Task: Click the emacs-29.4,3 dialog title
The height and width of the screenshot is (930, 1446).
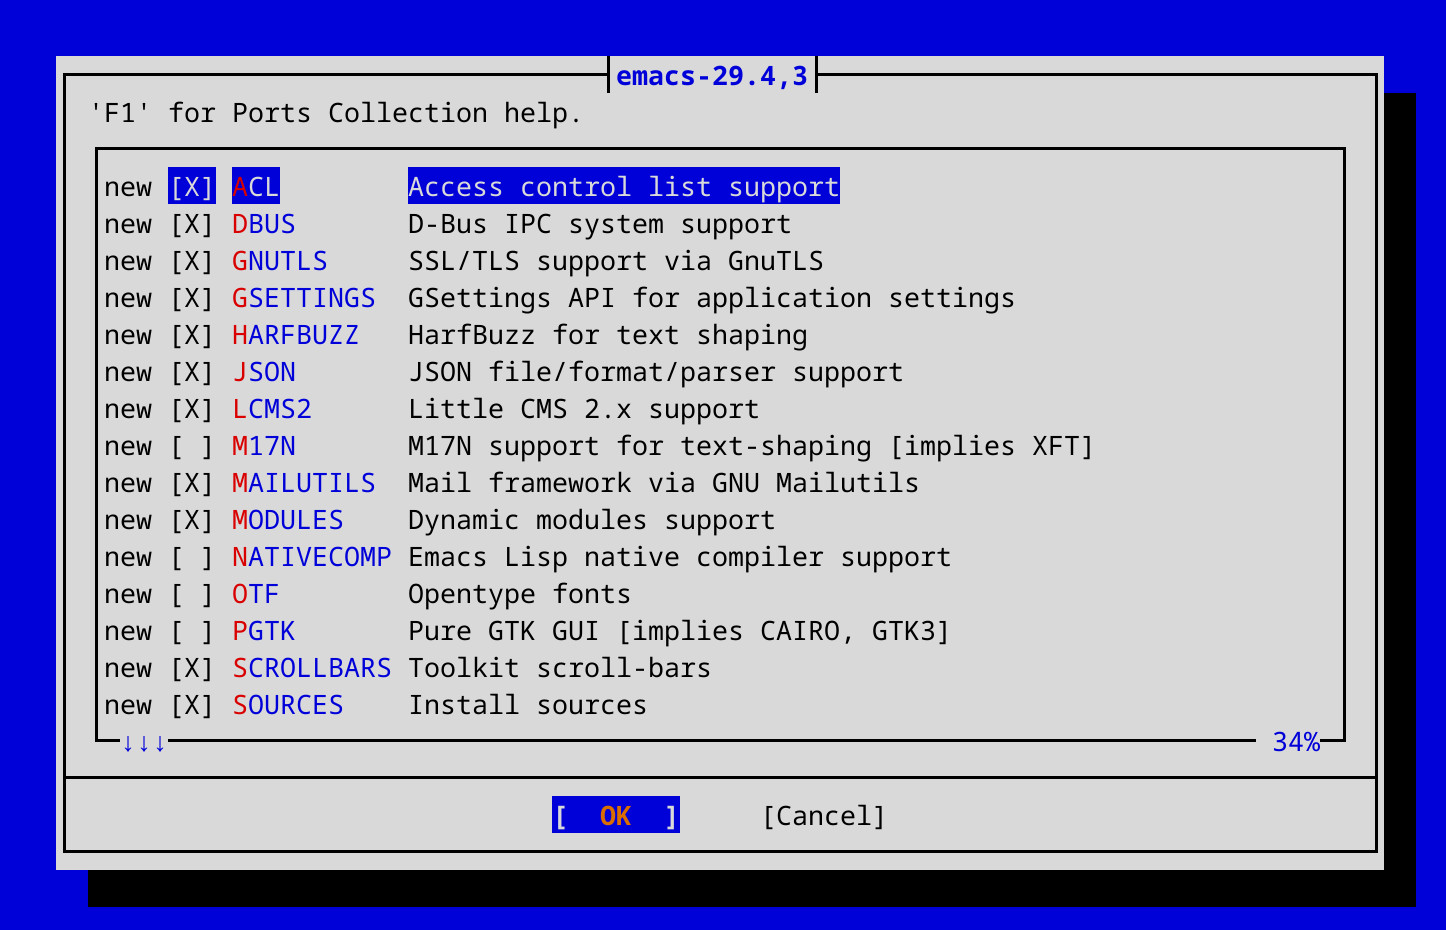Action: [712, 76]
